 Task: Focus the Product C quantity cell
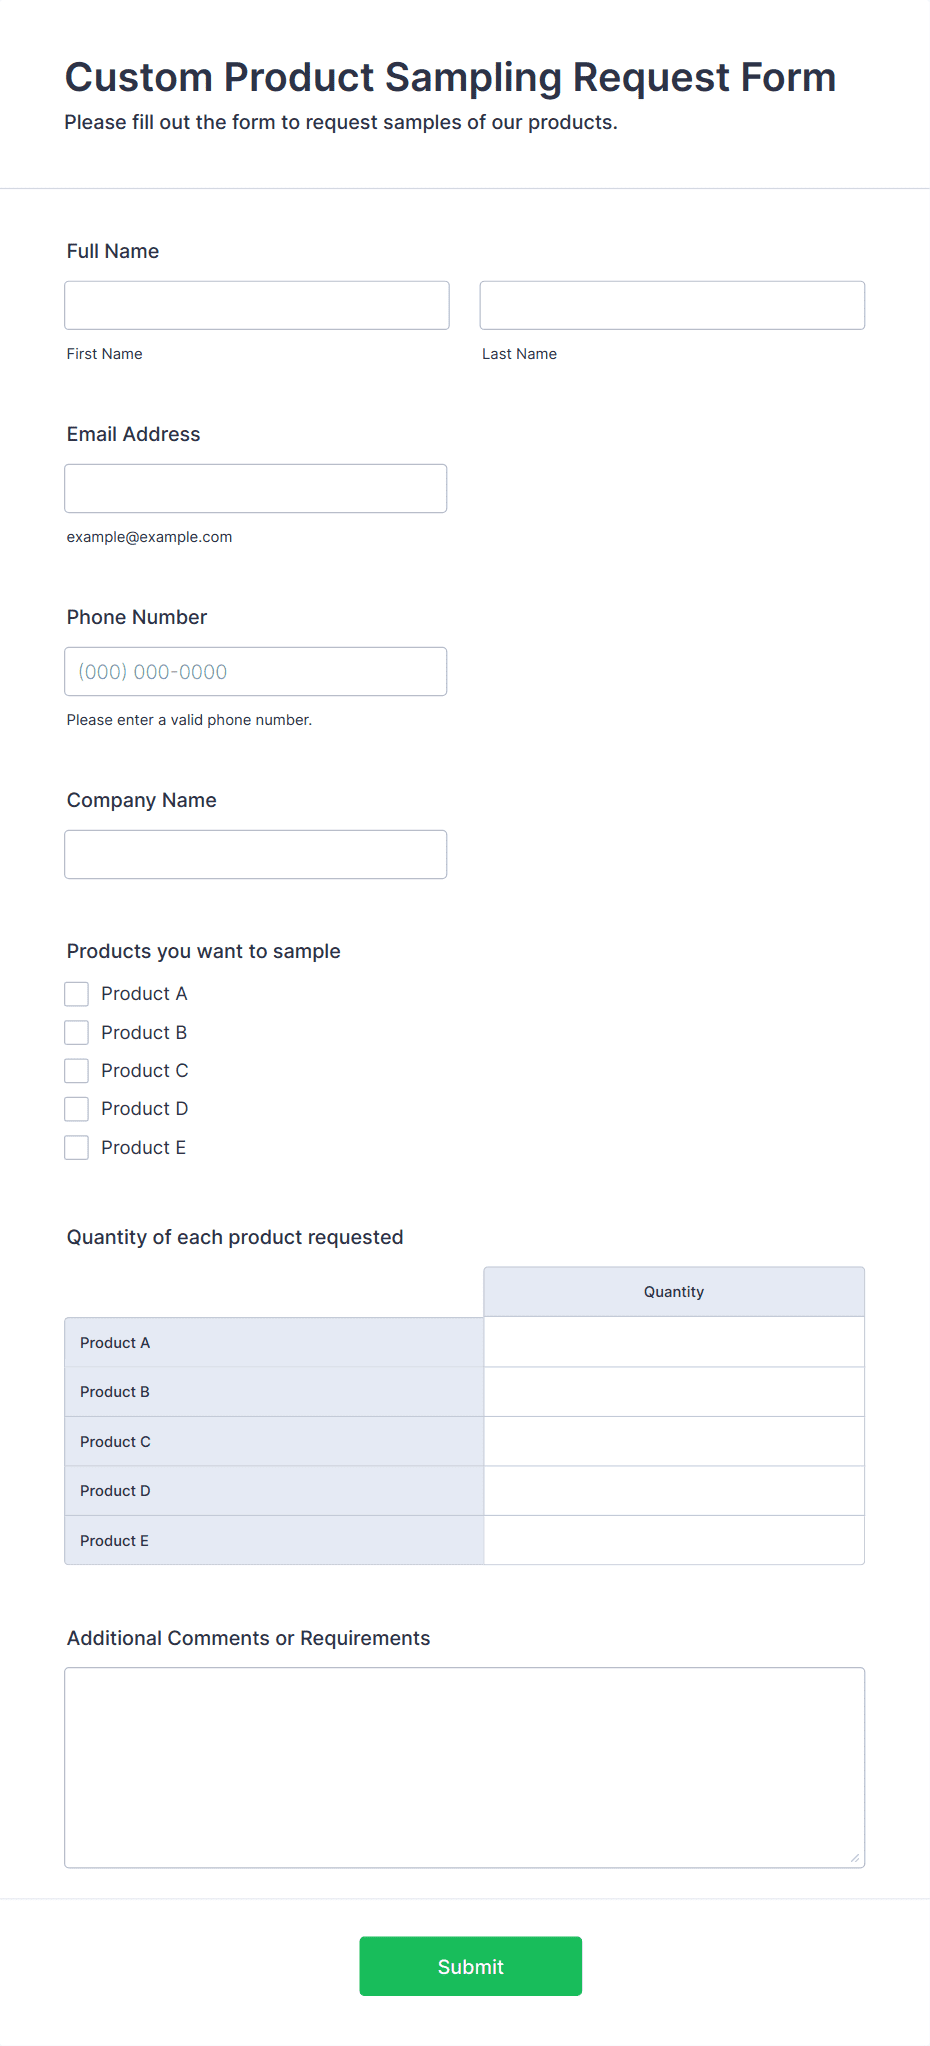coord(674,1441)
